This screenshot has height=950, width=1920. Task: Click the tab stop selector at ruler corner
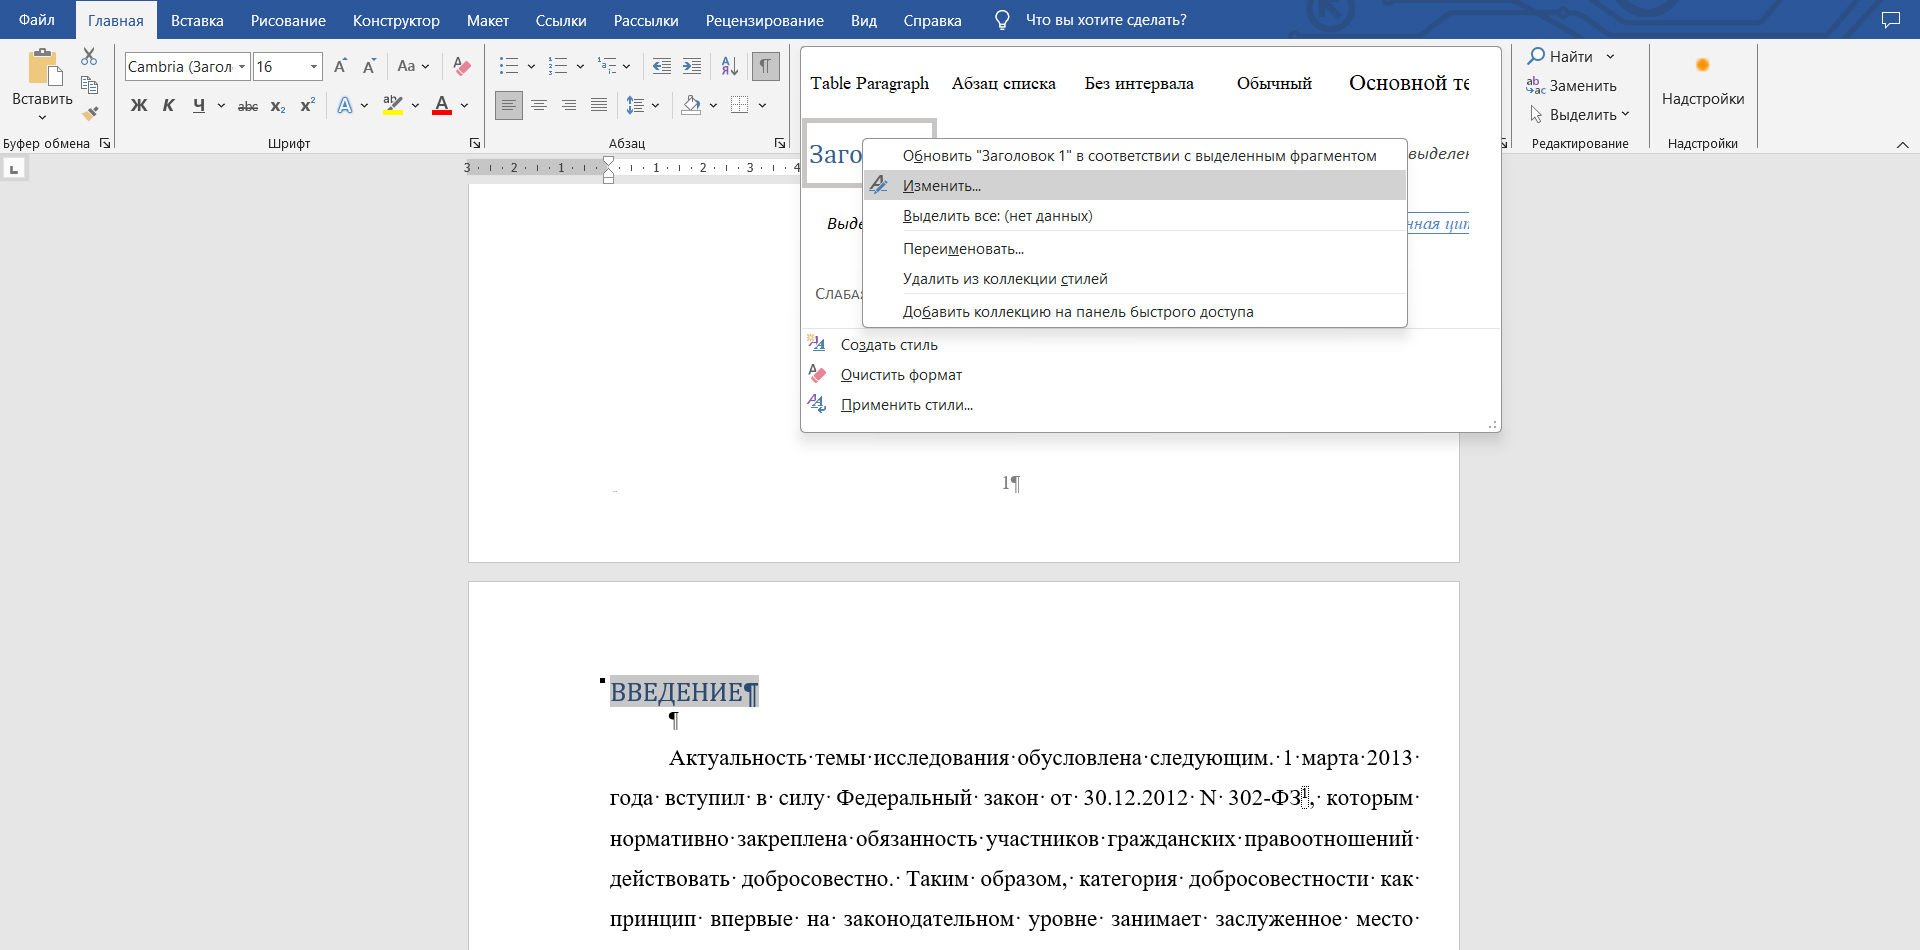(x=14, y=169)
